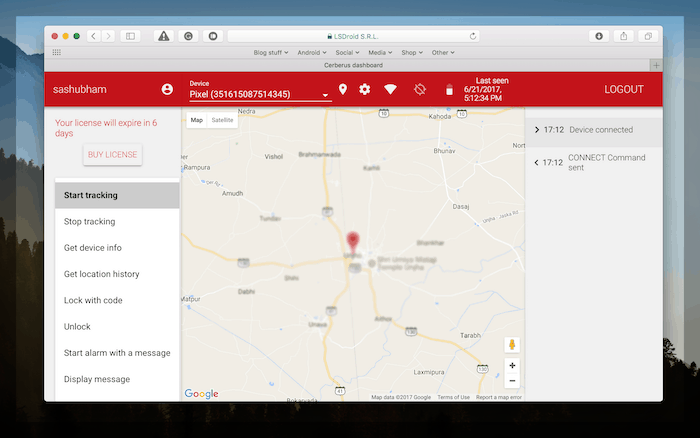
Task: Expand the Shop bookmarks folder
Action: (x=412, y=52)
